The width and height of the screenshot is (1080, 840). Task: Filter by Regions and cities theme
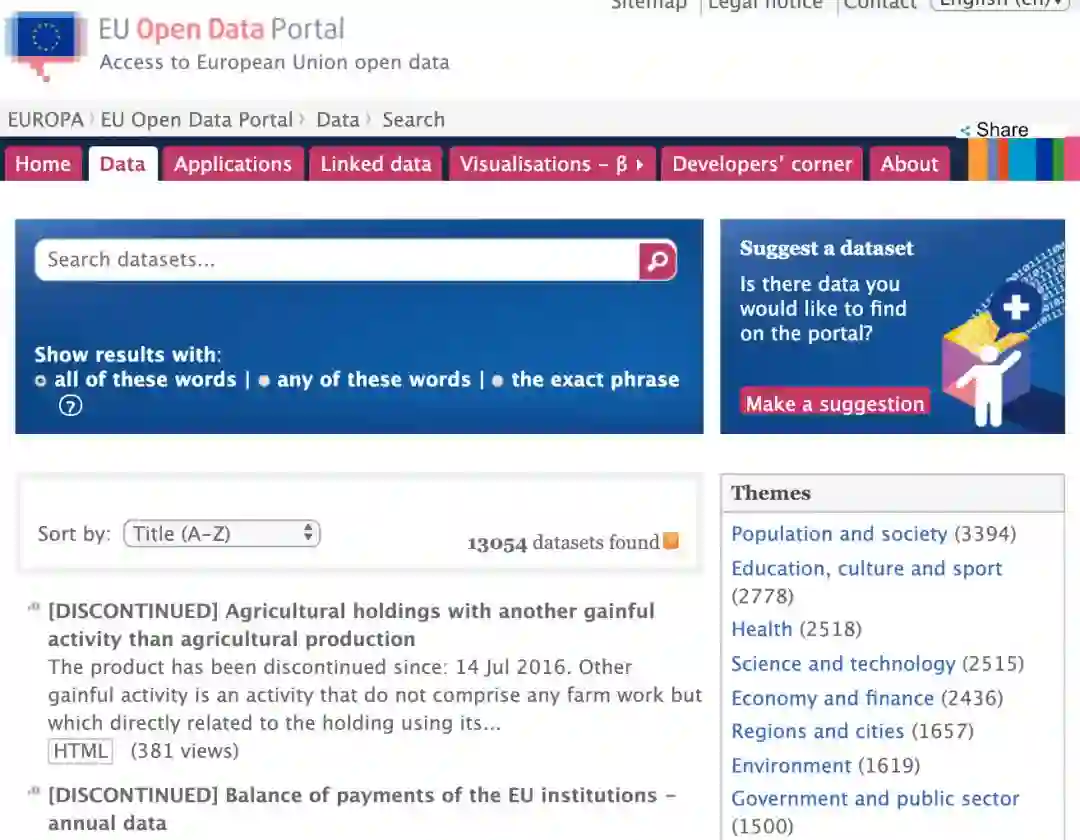(818, 731)
